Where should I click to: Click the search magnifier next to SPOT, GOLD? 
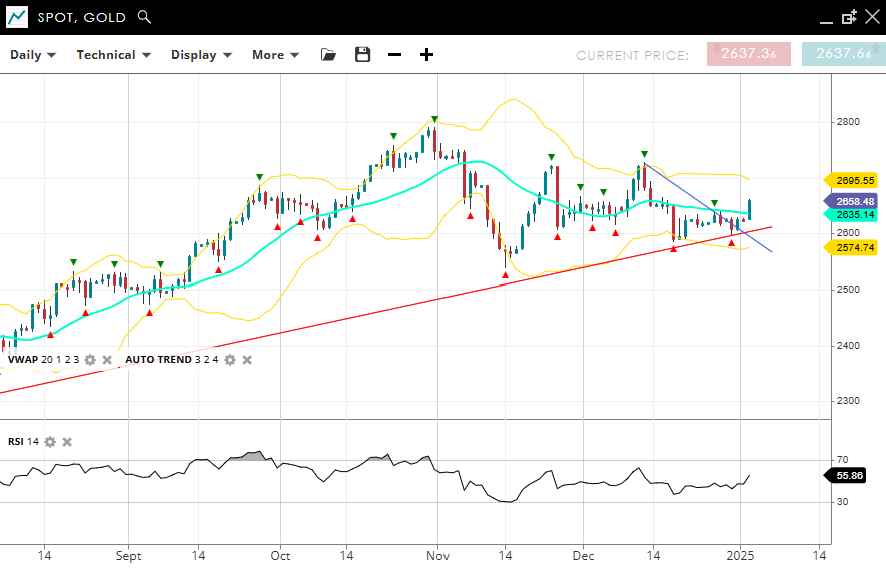144,17
